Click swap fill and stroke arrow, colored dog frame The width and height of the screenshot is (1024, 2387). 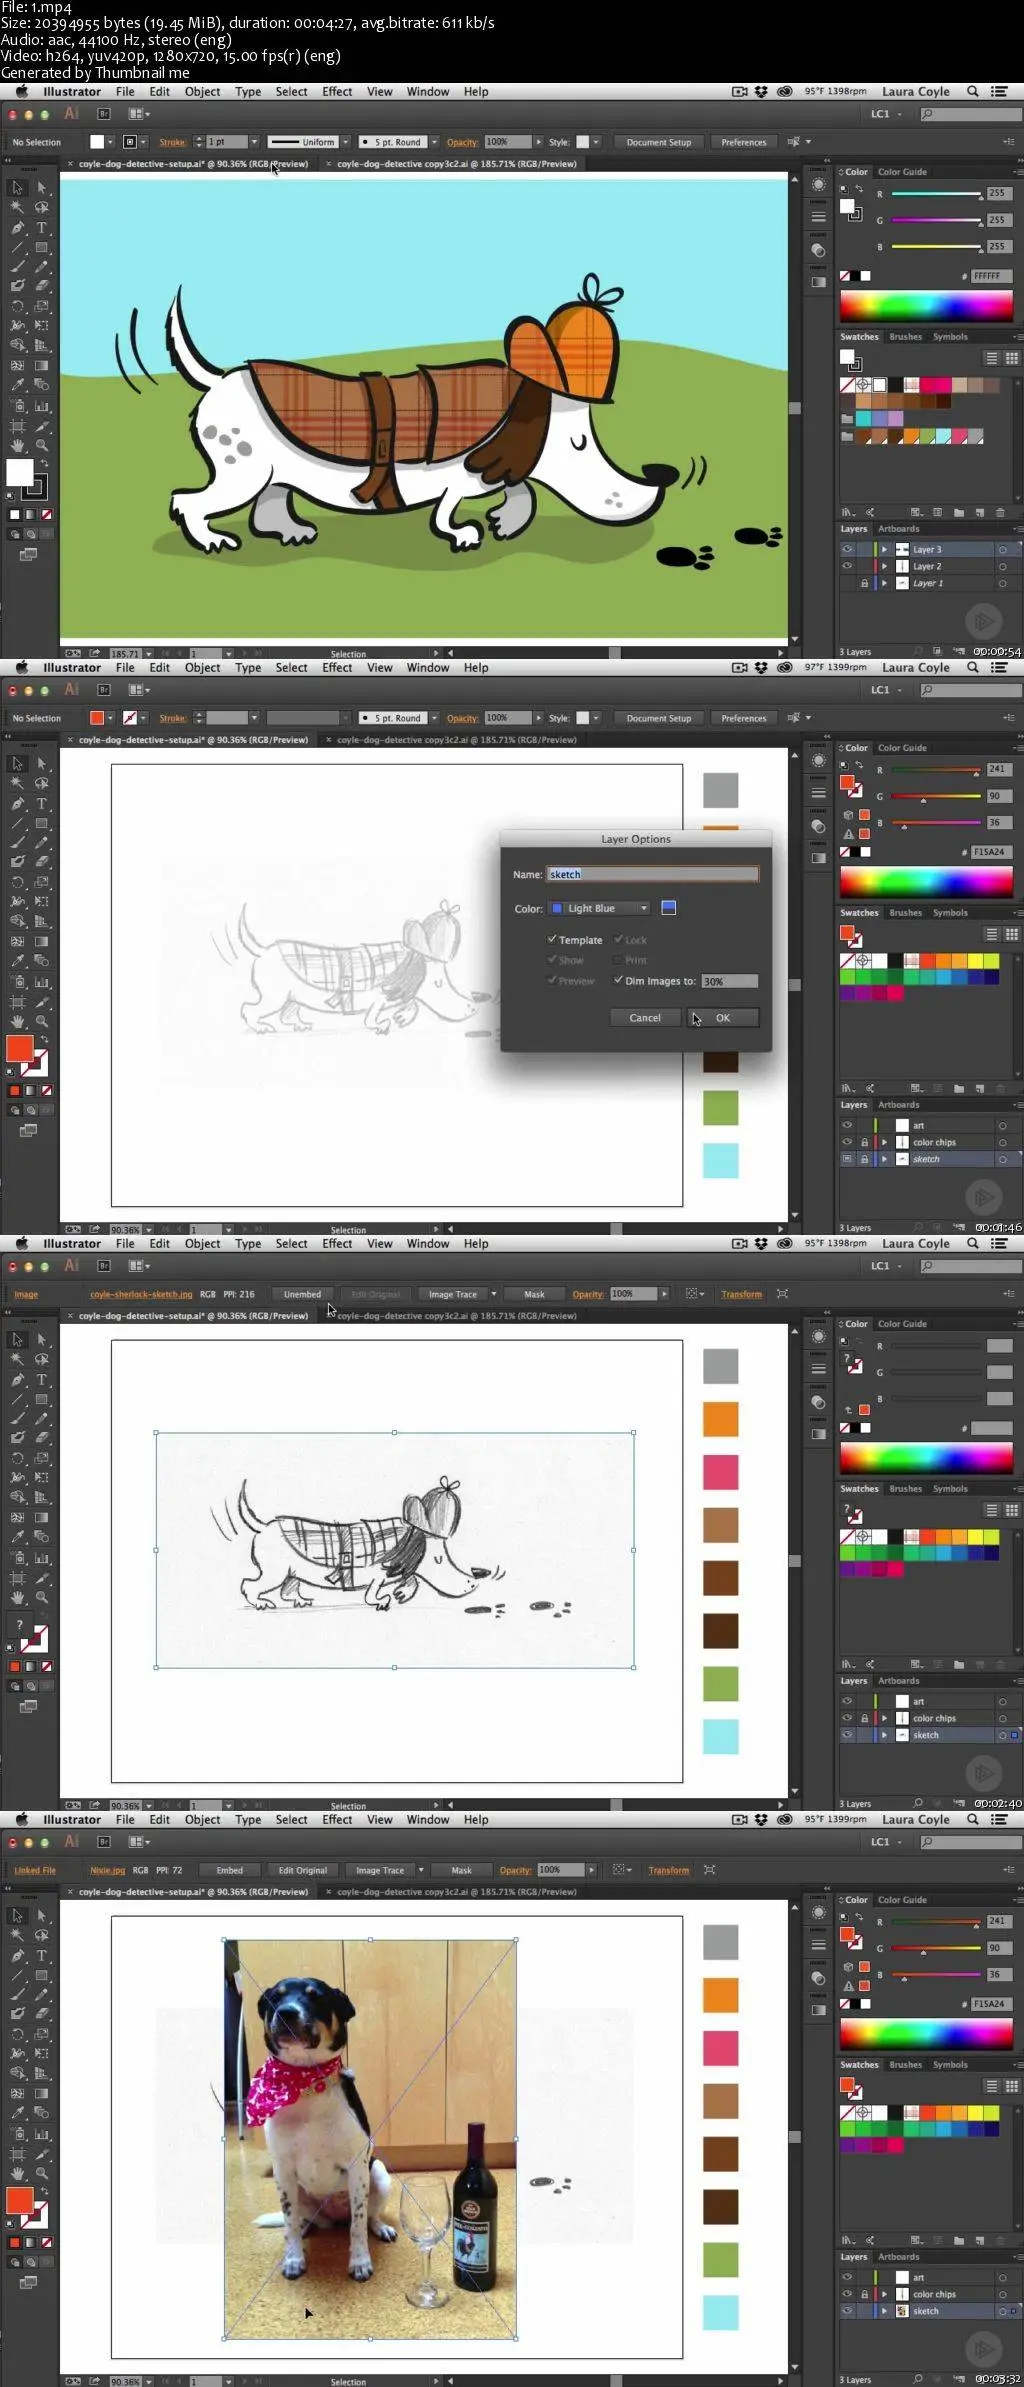pos(43,464)
